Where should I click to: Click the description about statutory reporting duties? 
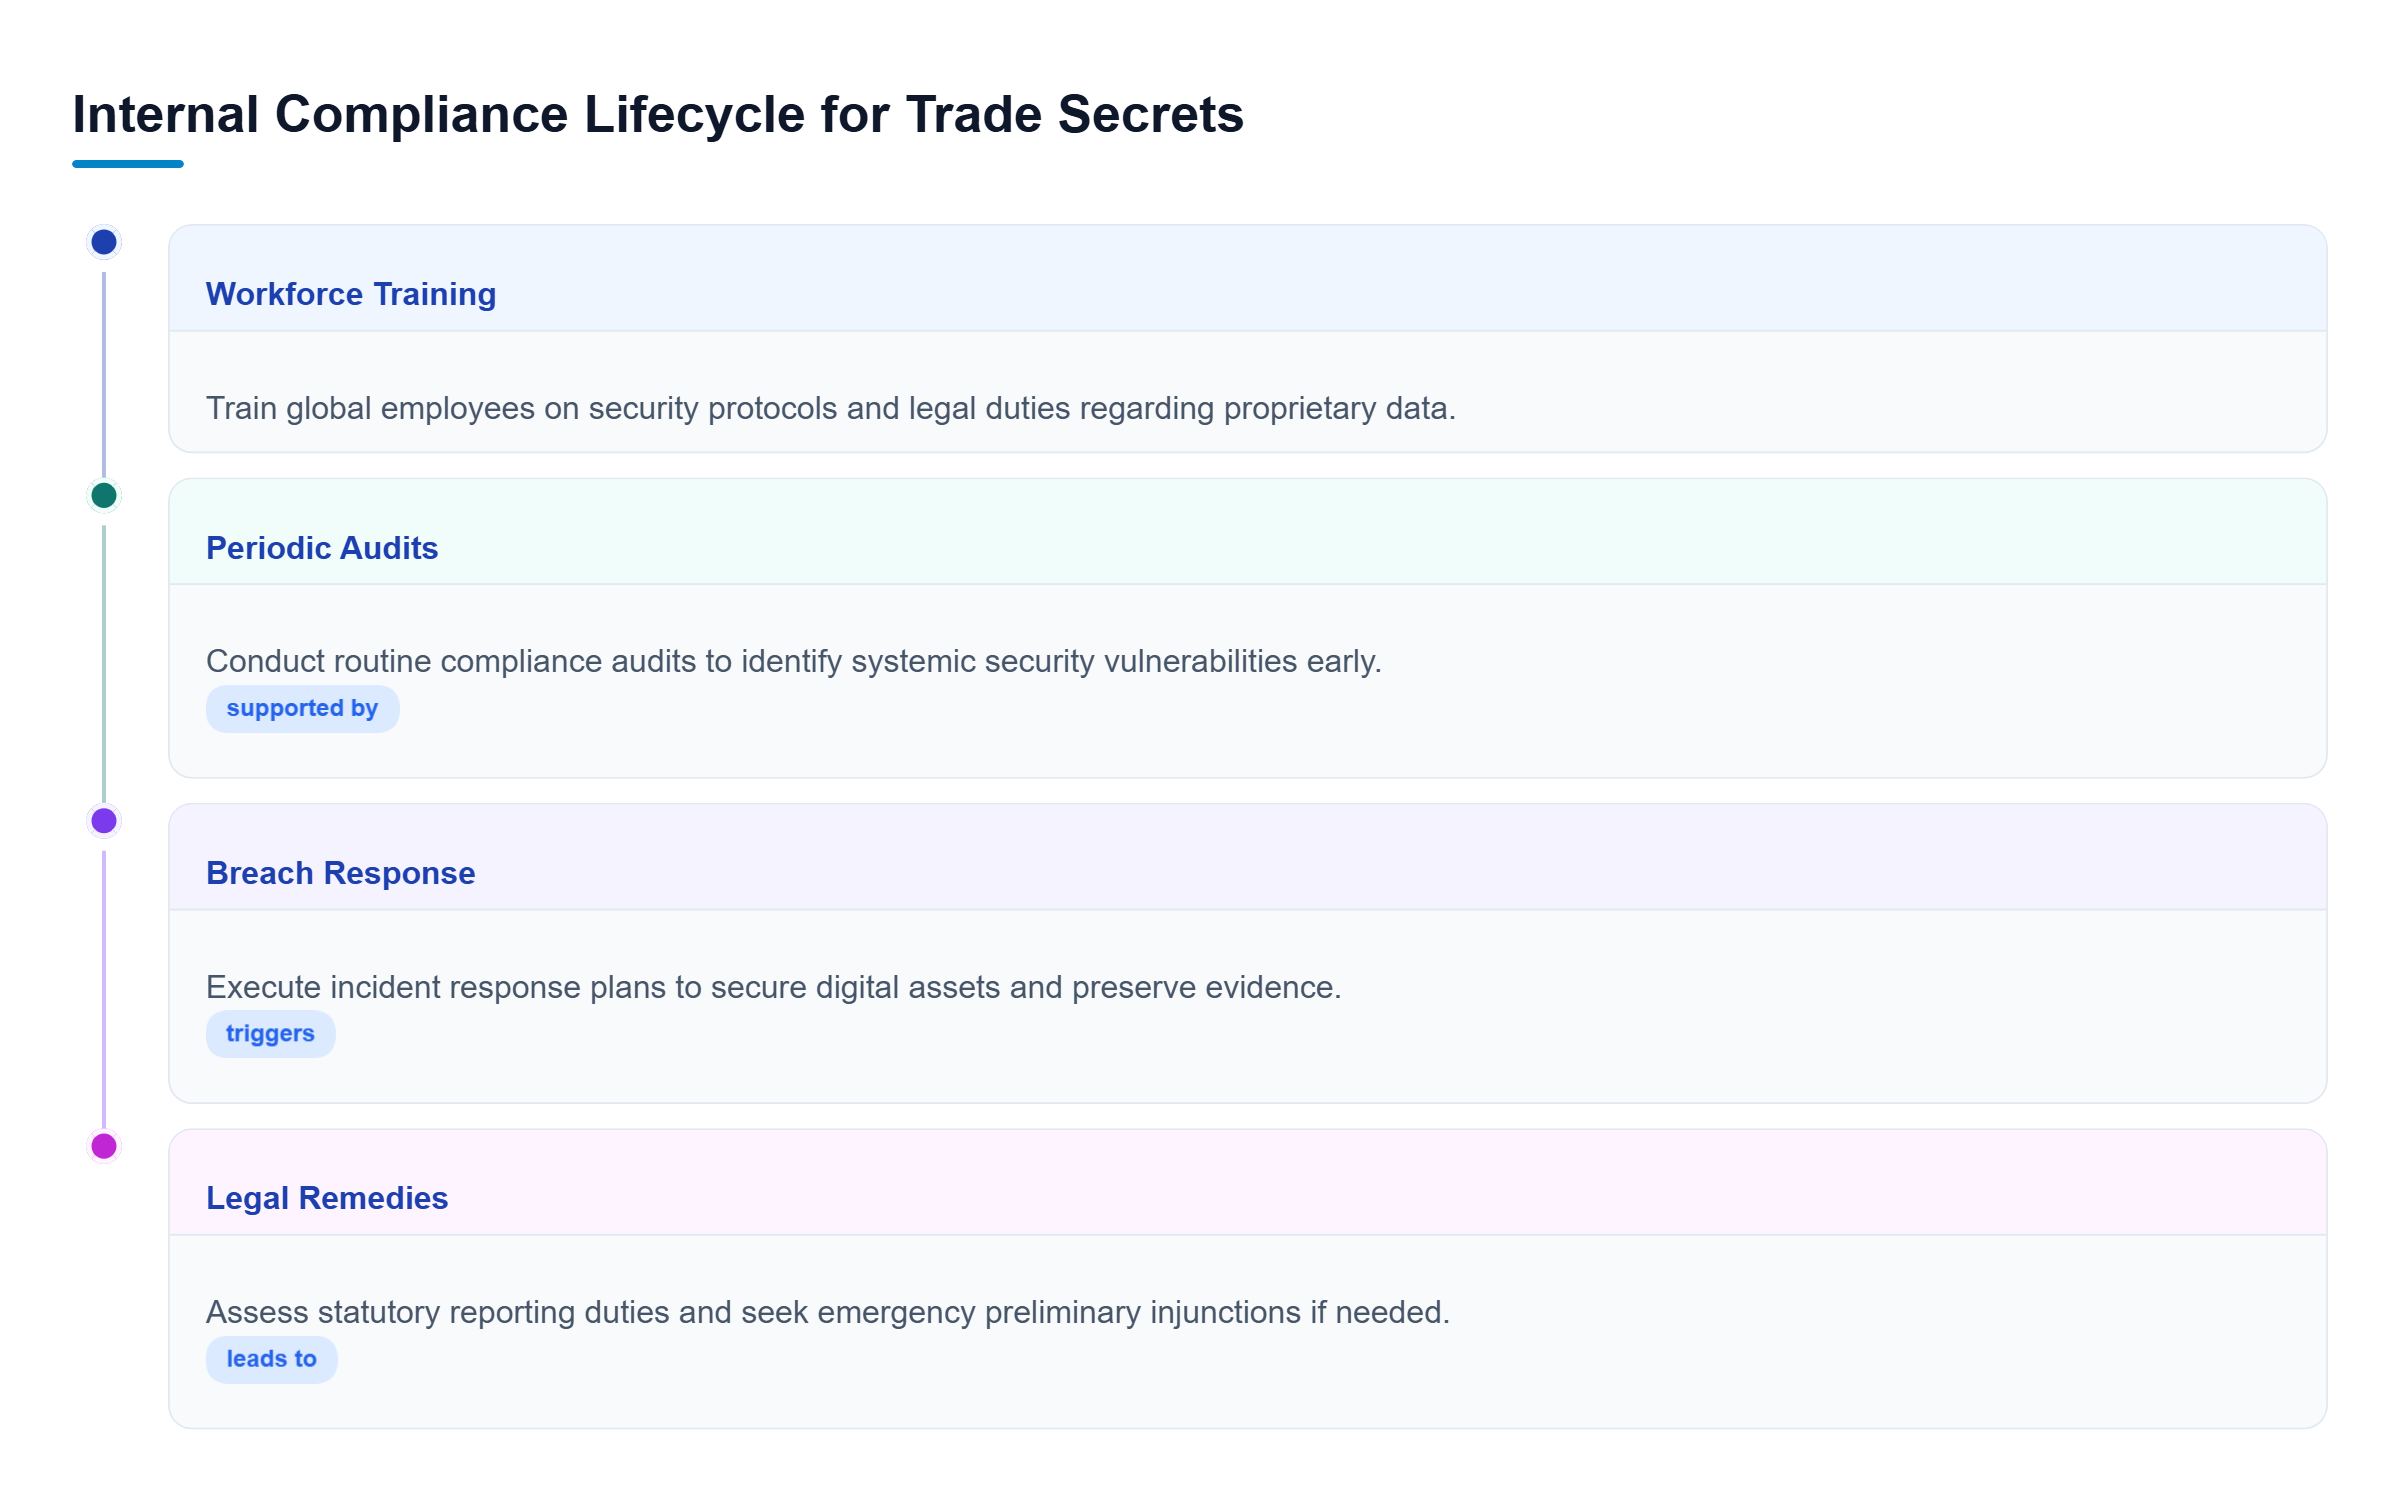coord(828,1312)
